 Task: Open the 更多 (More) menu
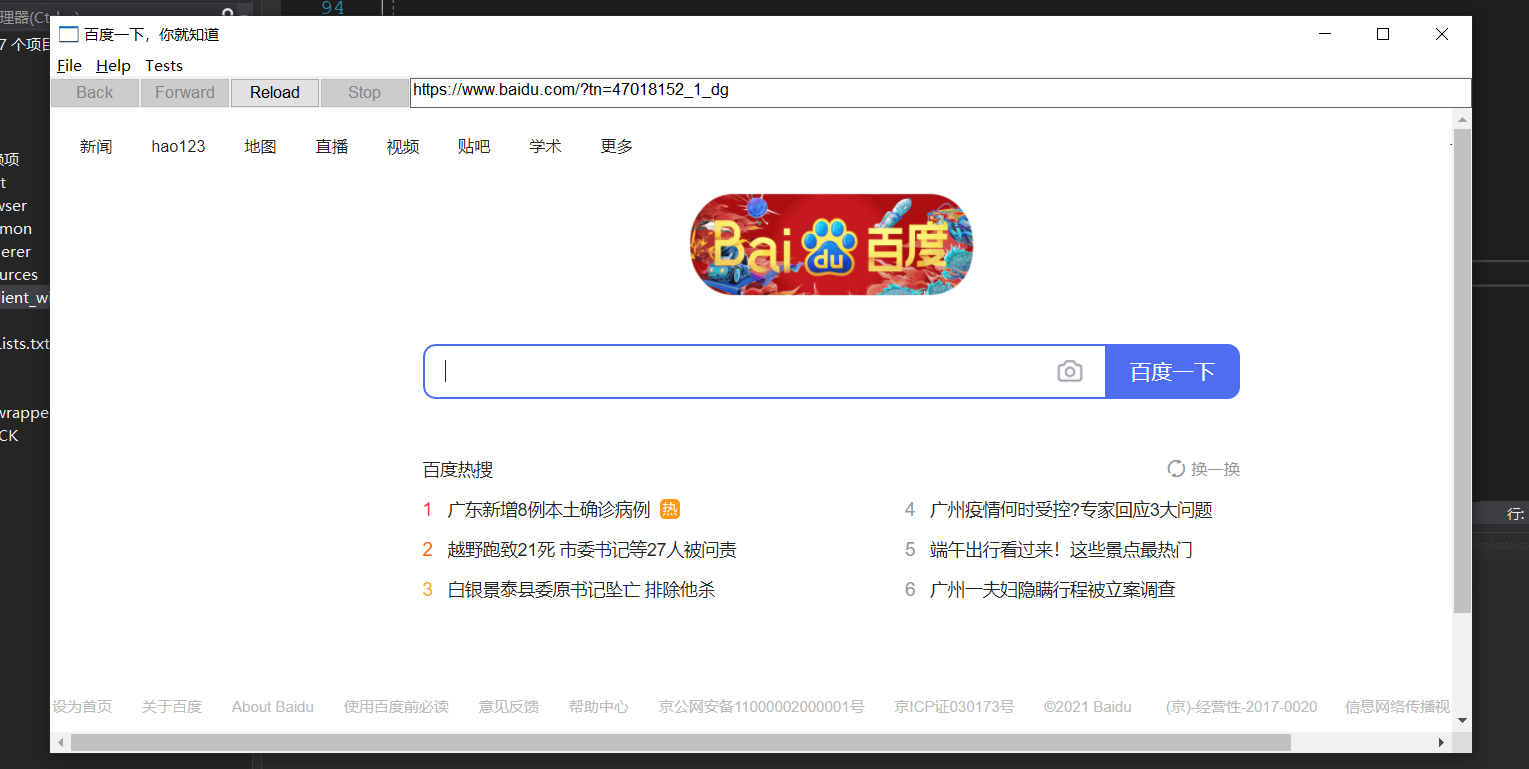coord(616,146)
